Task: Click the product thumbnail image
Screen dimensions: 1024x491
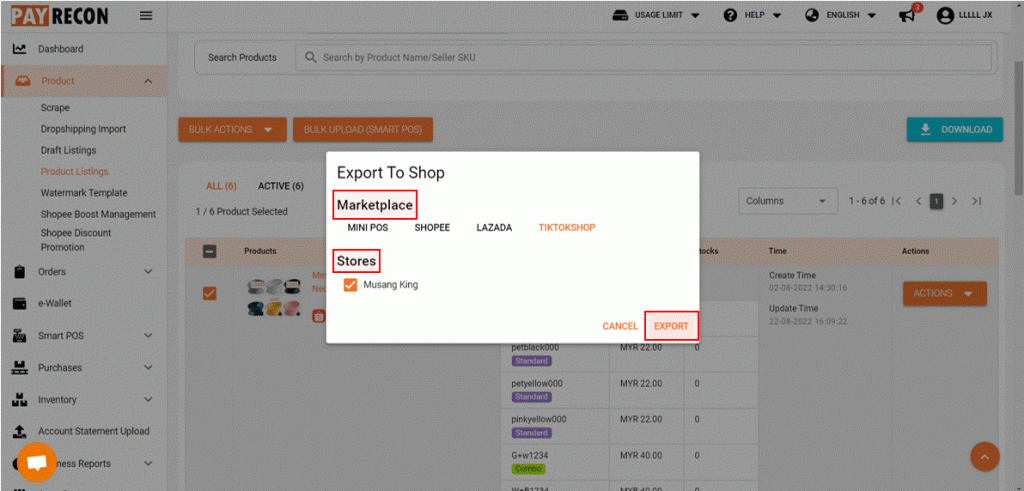Action: 273,299
